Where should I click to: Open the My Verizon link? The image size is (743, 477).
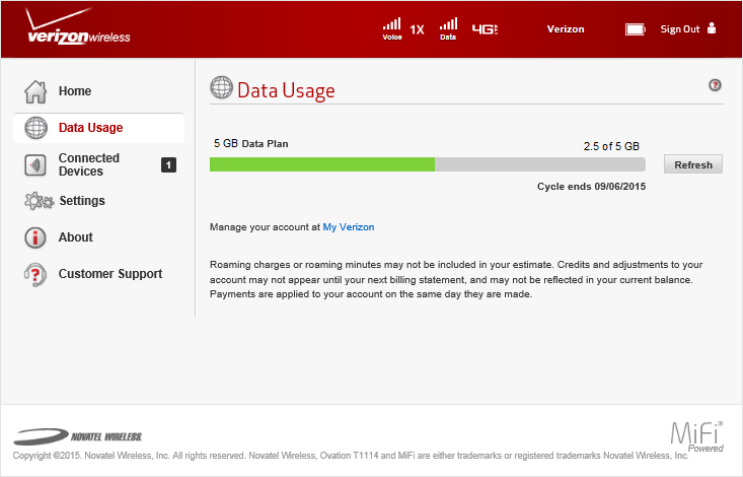tap(348, 227)
